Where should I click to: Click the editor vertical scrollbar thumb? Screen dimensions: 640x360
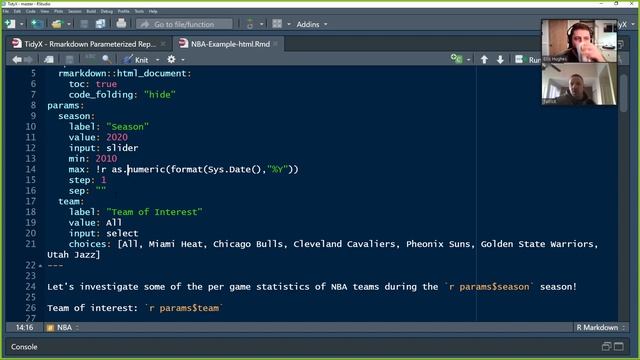tap(623, 93)
